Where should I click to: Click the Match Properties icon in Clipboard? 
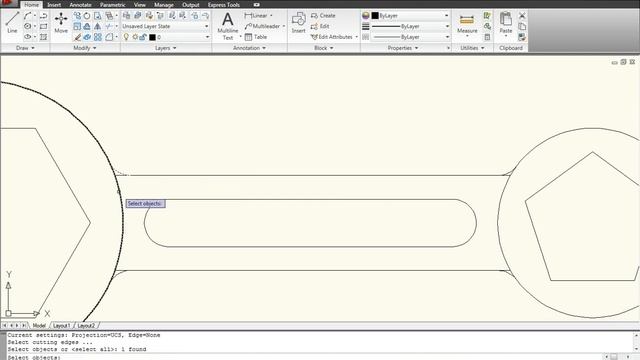point(522,37)
